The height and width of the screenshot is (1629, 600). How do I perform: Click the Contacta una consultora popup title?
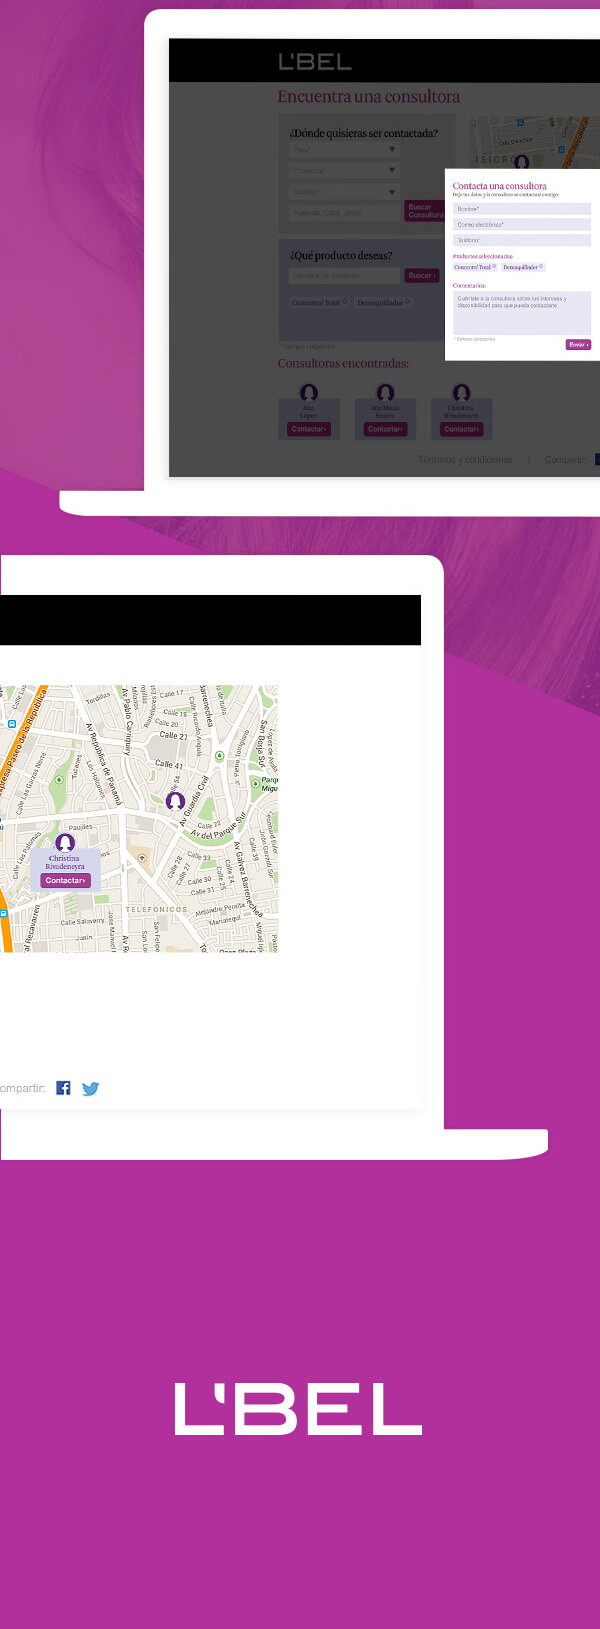coord(499,186)
